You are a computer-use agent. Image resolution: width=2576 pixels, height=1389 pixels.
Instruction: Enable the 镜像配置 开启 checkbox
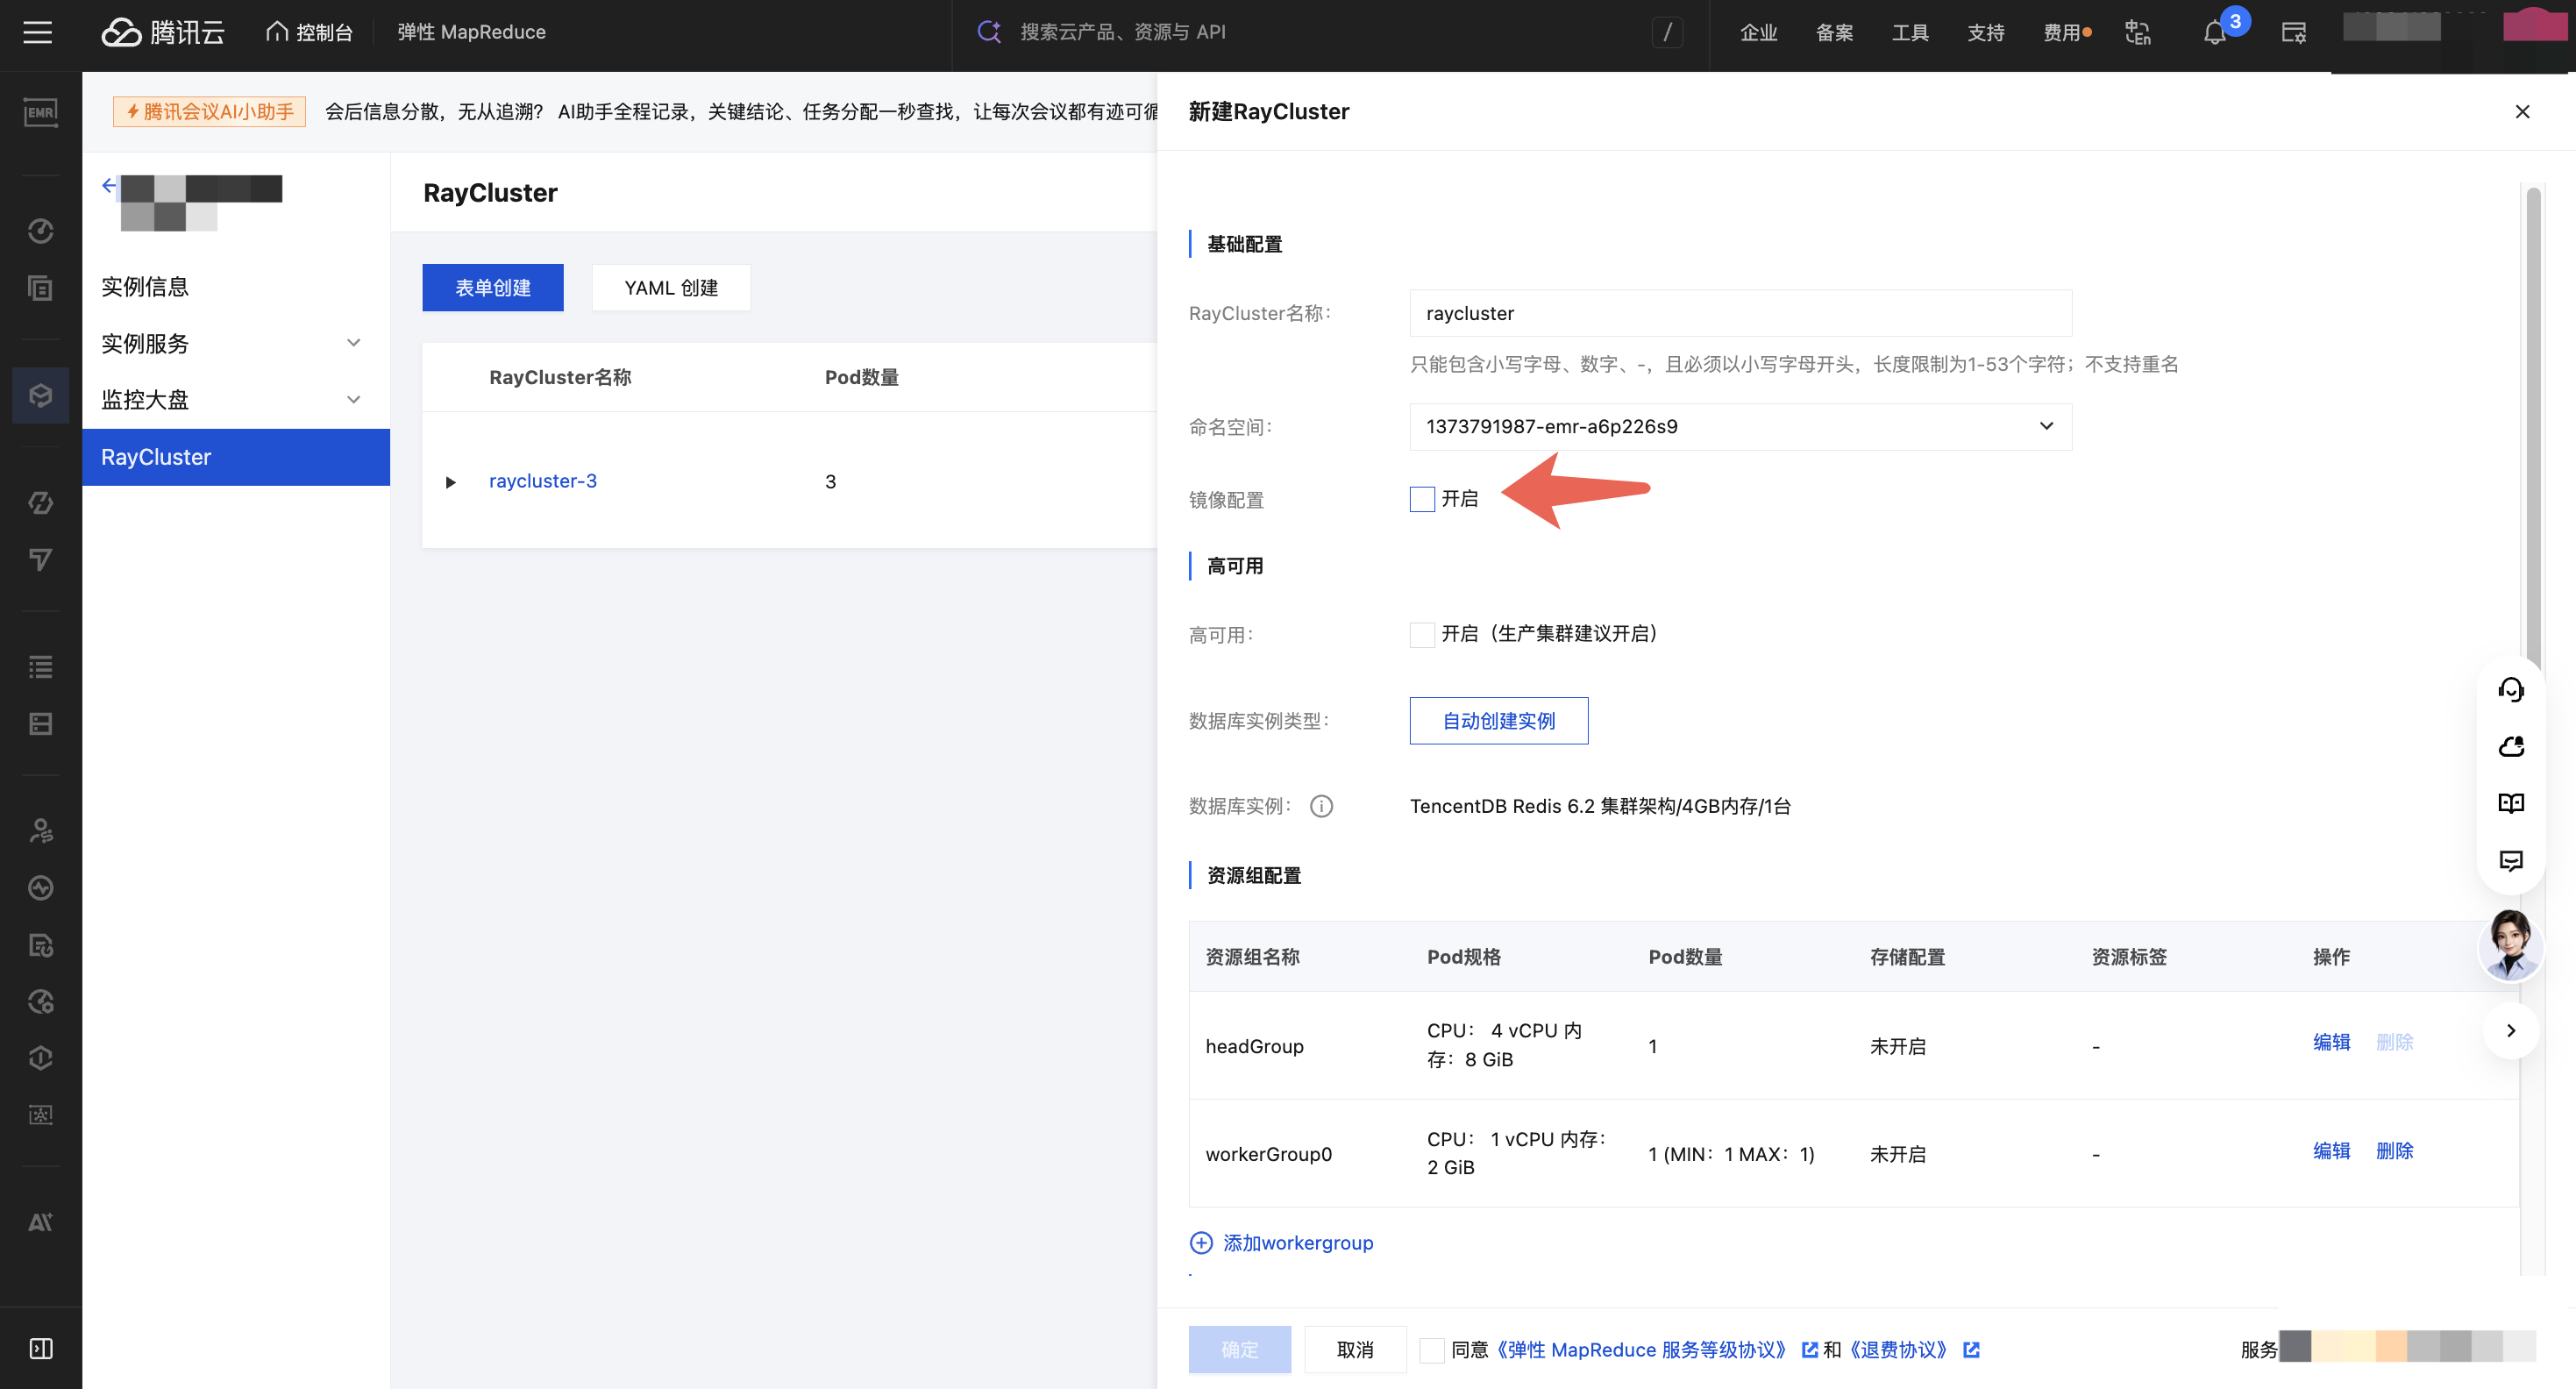pyautogui.click(x=1422, y=499)
